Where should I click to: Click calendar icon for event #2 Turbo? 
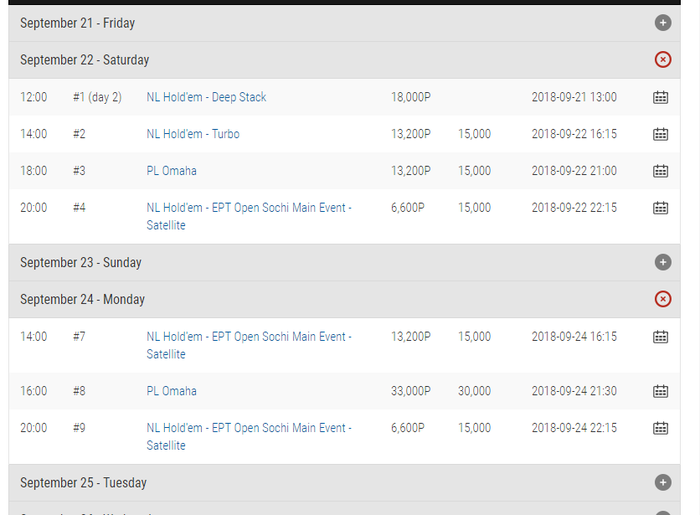pos(660,134)
